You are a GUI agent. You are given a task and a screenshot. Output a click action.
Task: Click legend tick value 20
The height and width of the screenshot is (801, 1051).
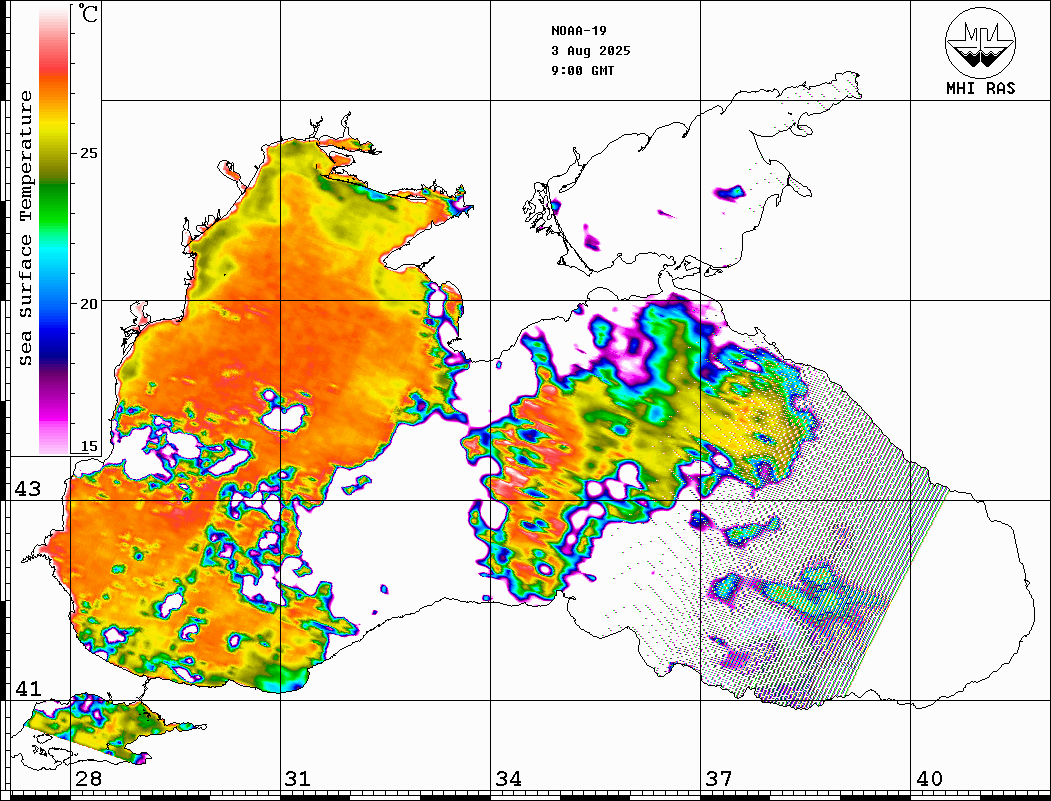click(88, 304)
